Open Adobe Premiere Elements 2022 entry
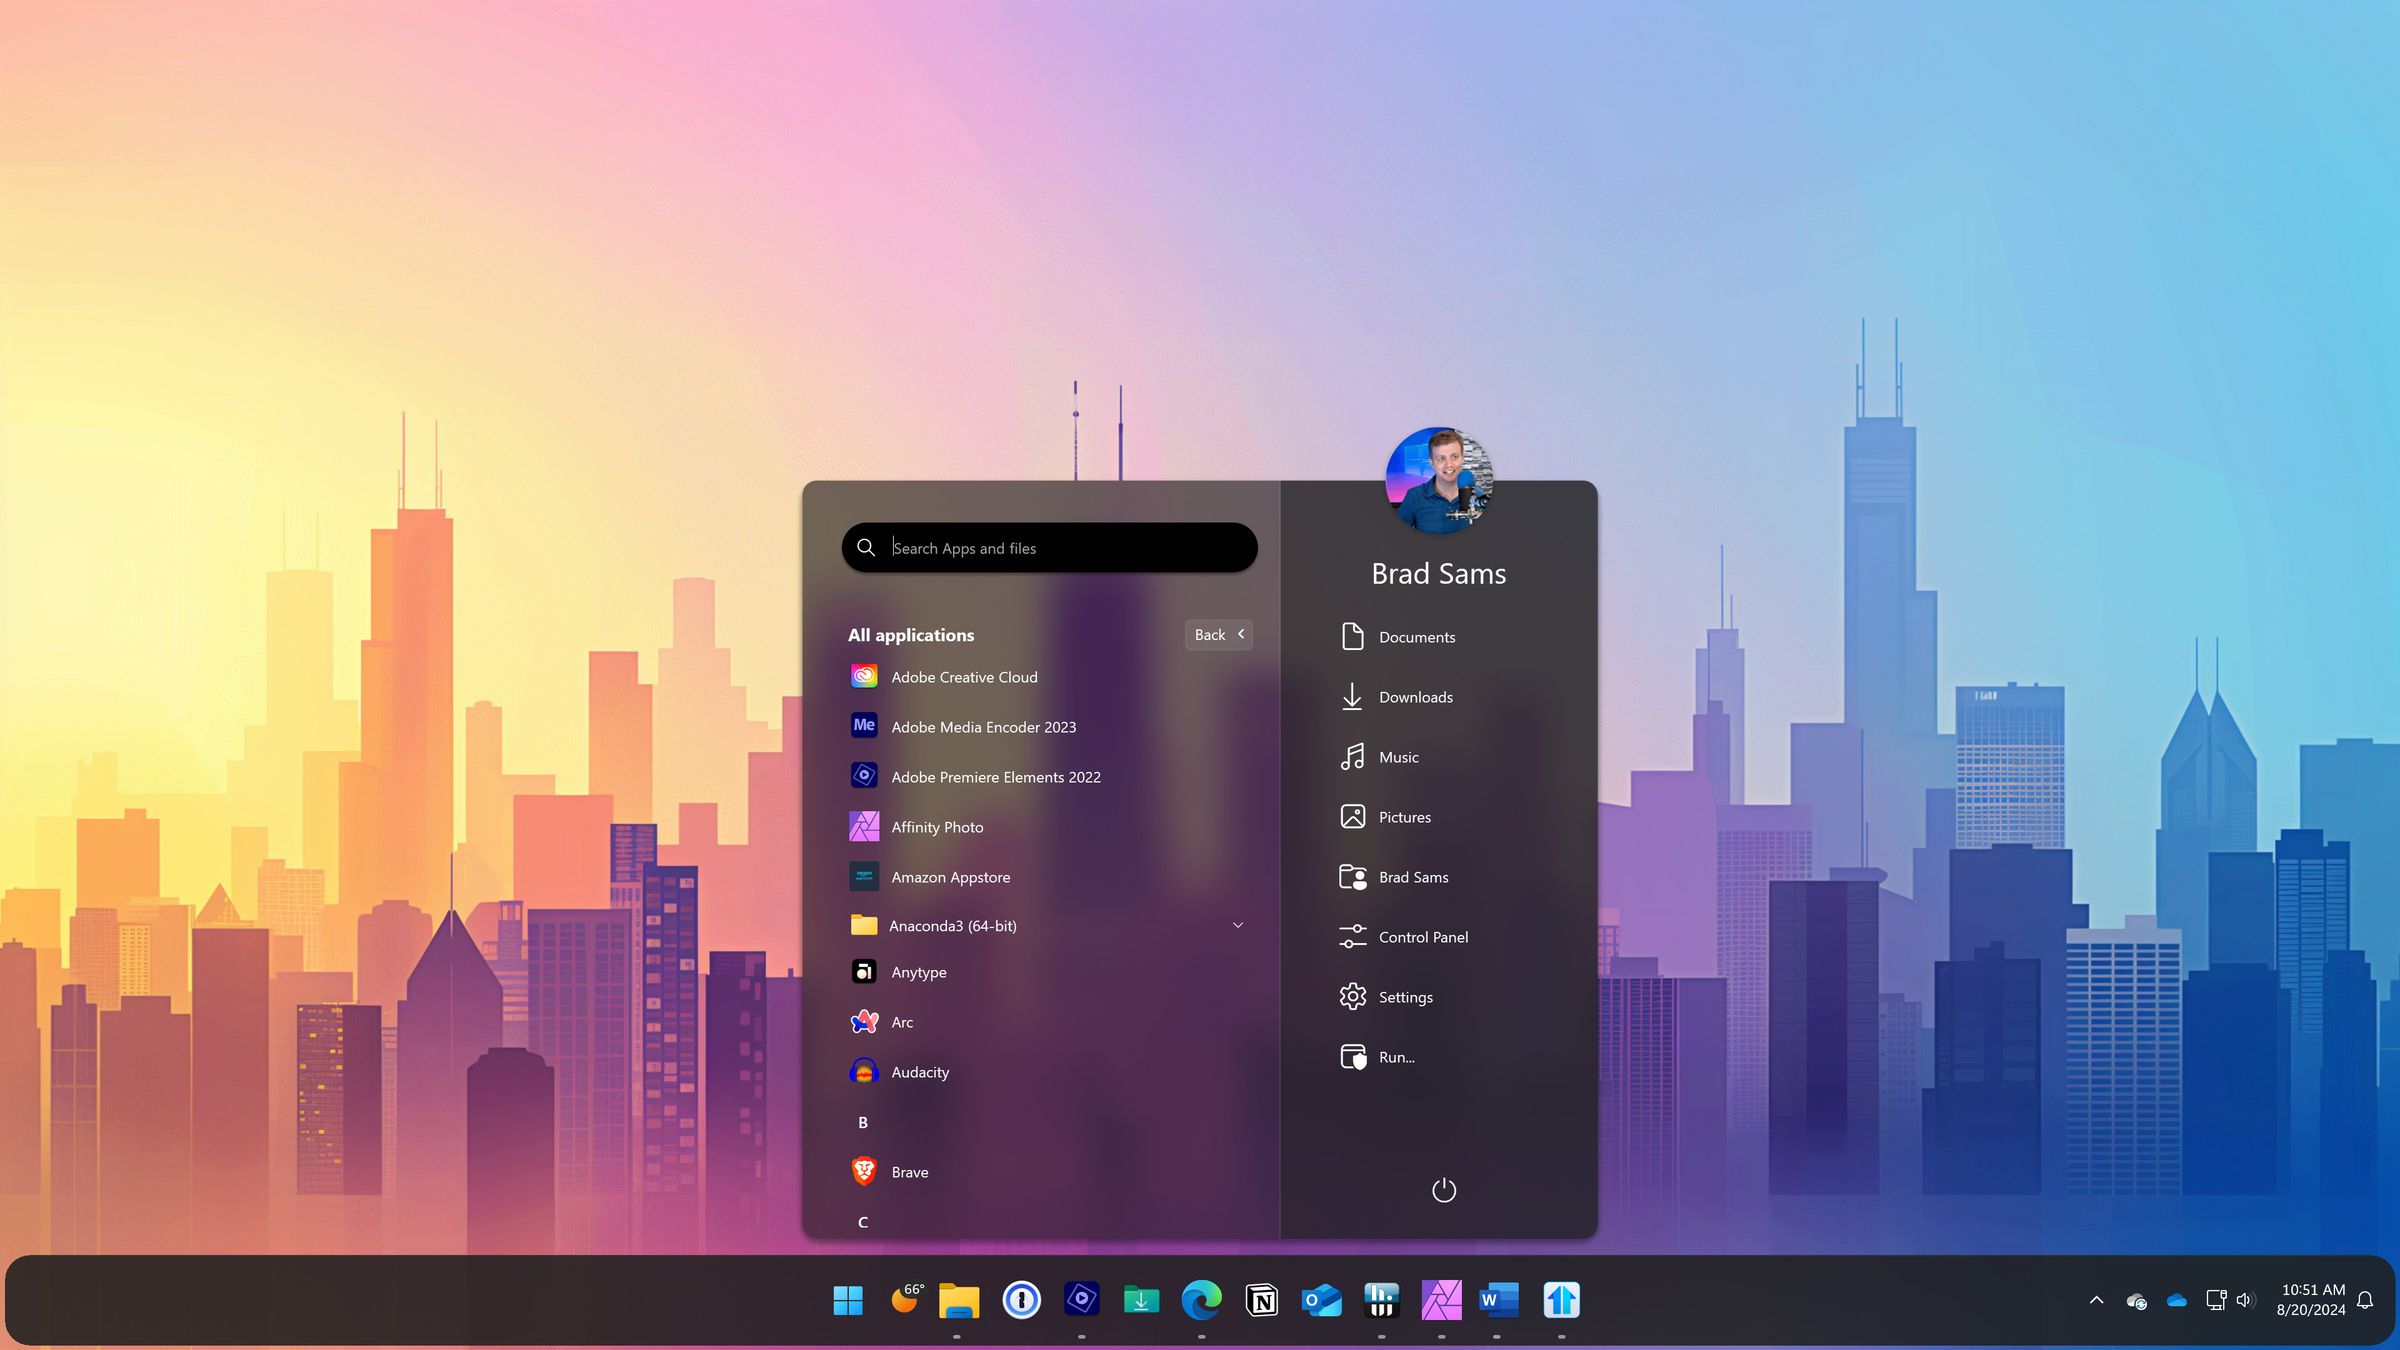 1048,777
